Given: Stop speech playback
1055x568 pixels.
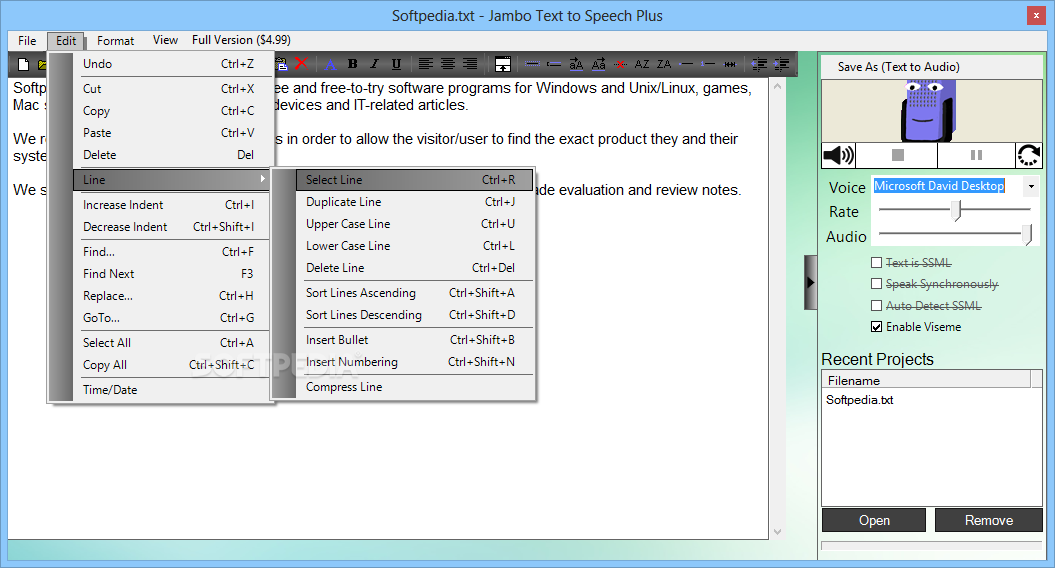Looking at the screenshot, I should click(x=898, y=155).
